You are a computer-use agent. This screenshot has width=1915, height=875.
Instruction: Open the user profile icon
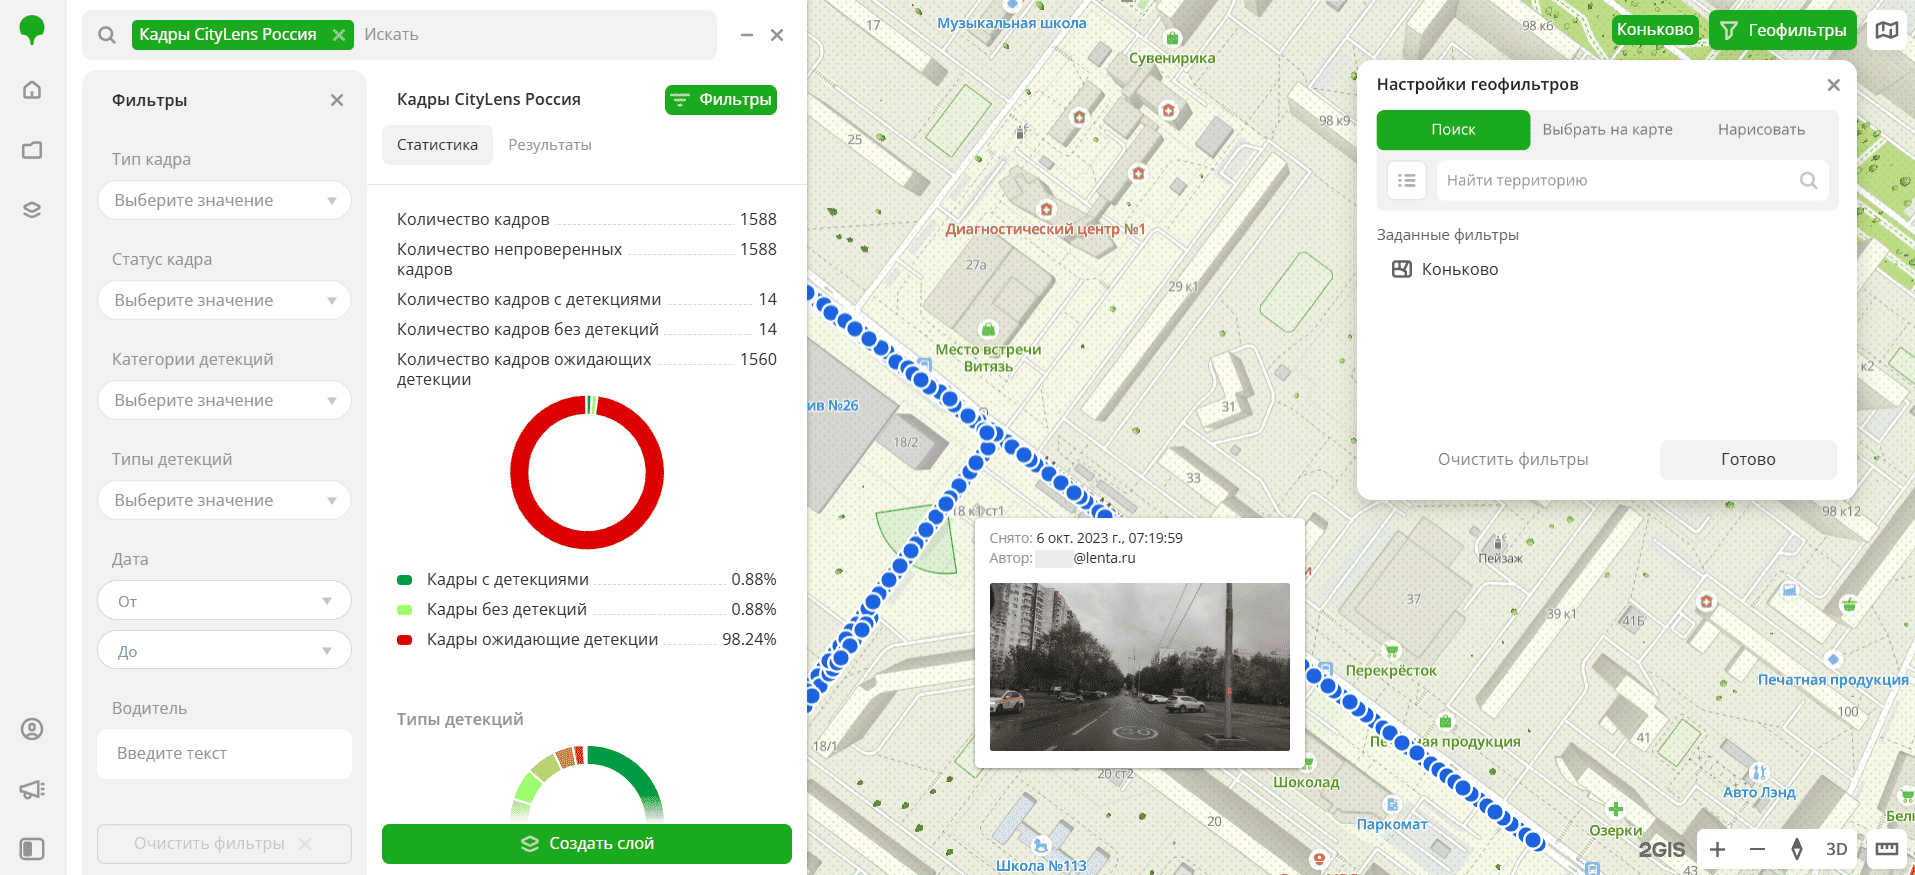click(32, 729)
